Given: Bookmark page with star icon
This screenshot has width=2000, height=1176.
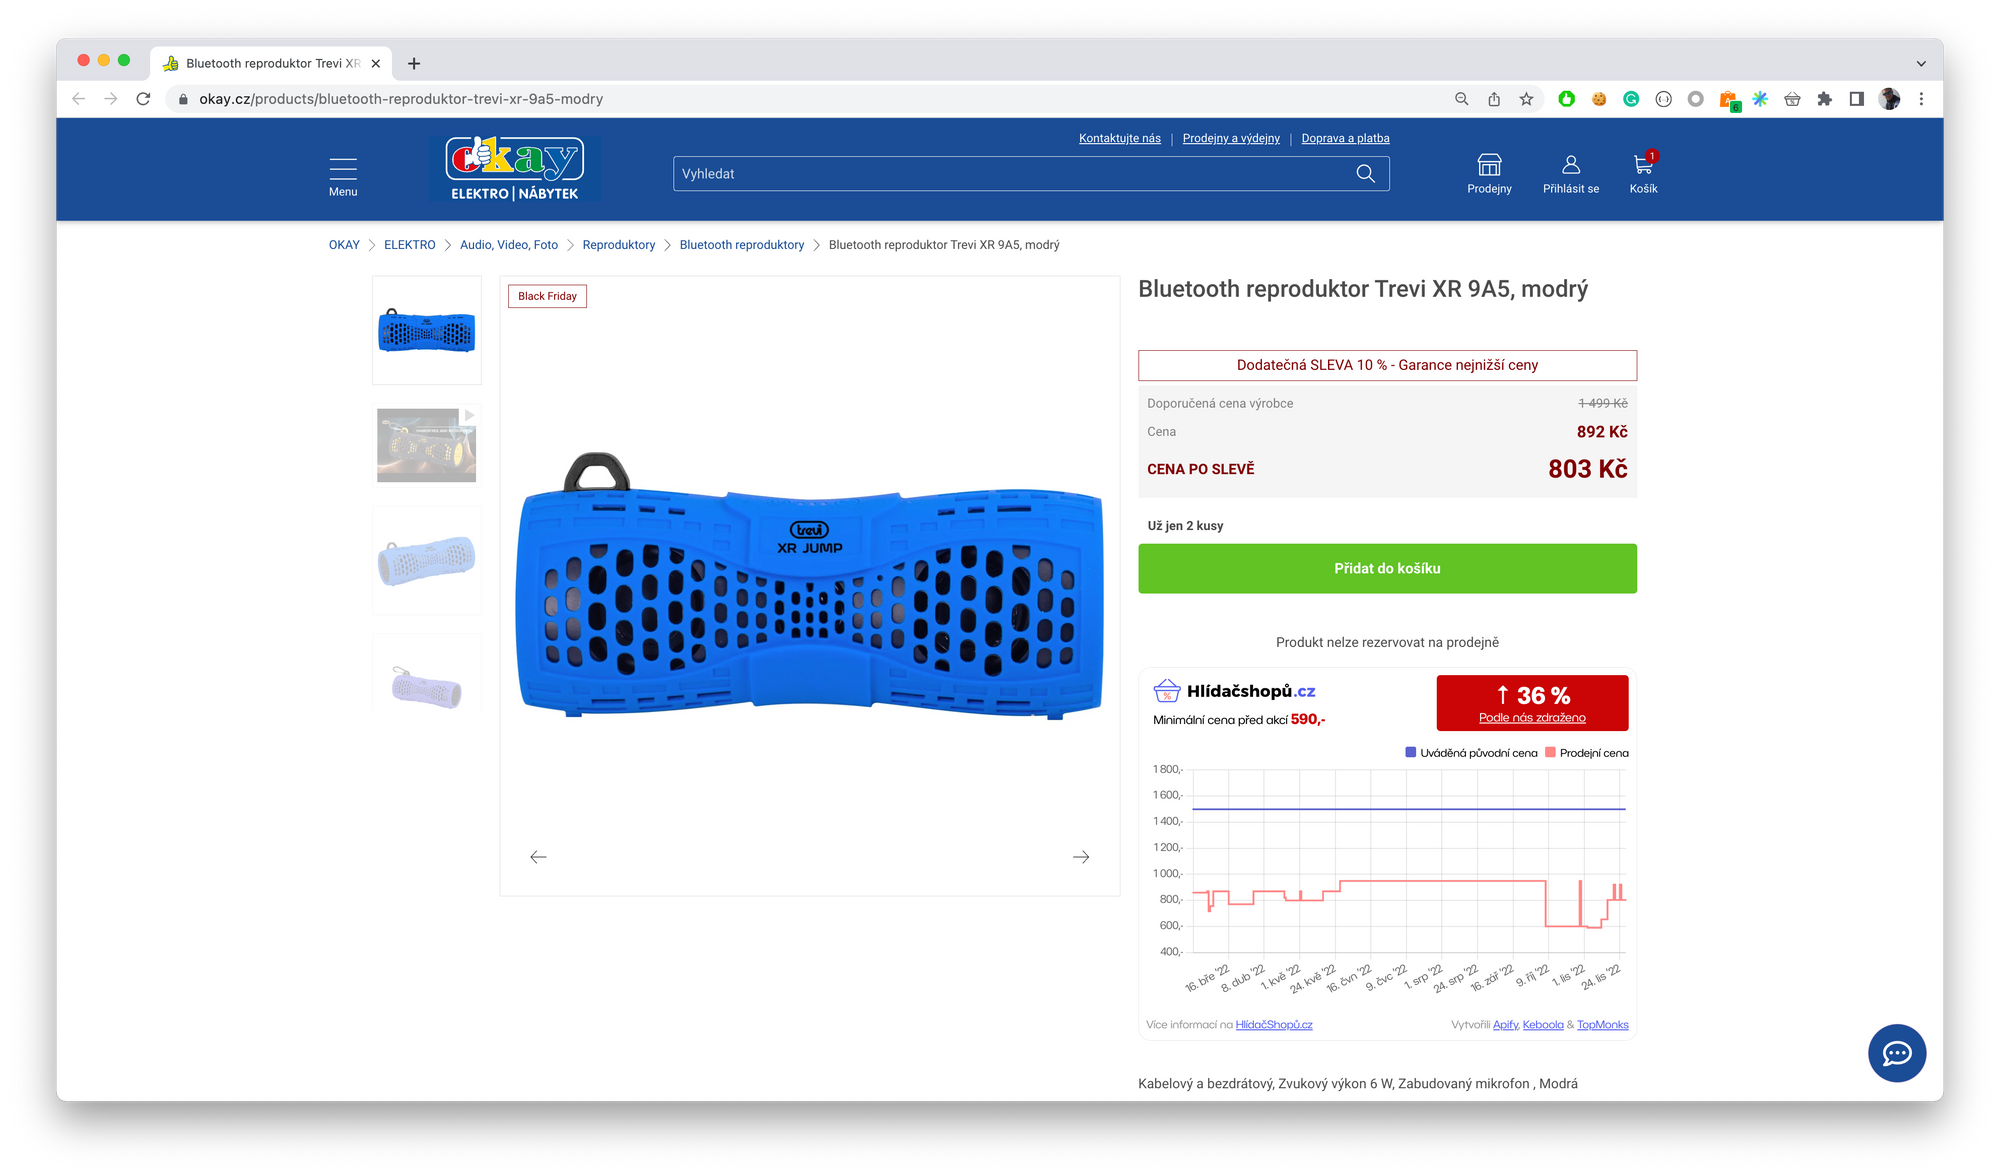Looking at the screenshot, I should pos(1526,99).
